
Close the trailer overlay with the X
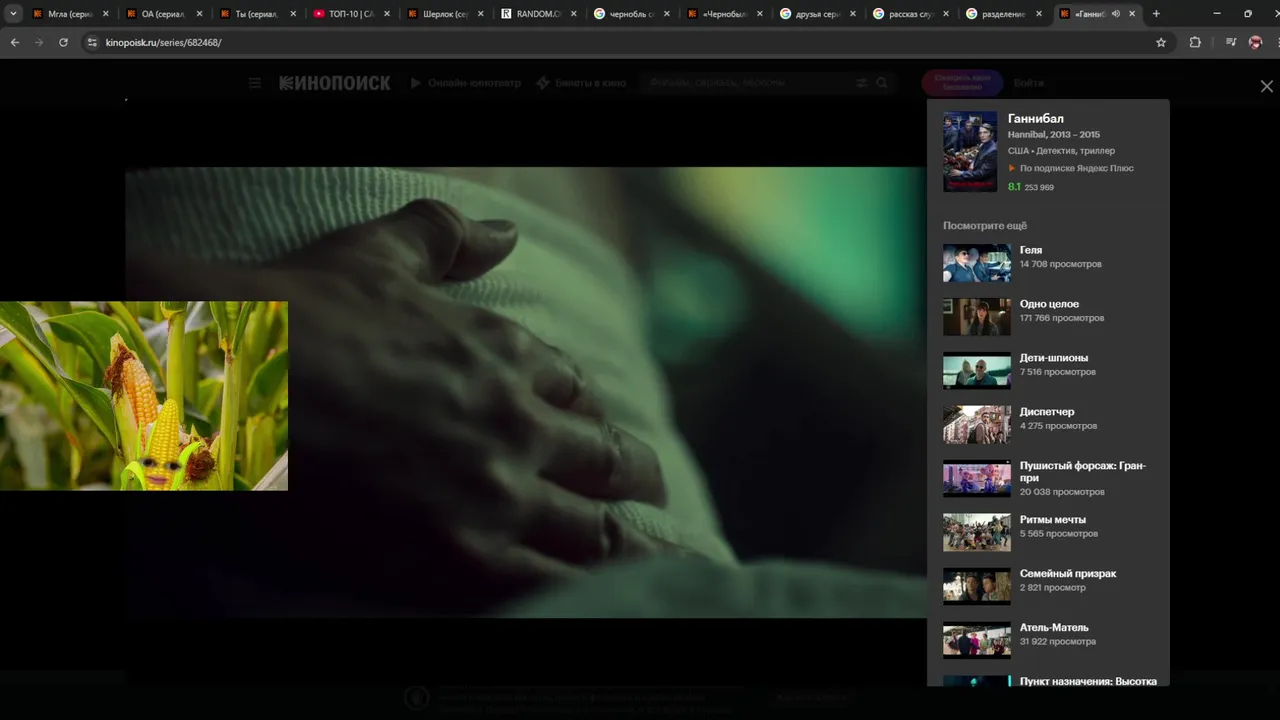point(1266,86)
